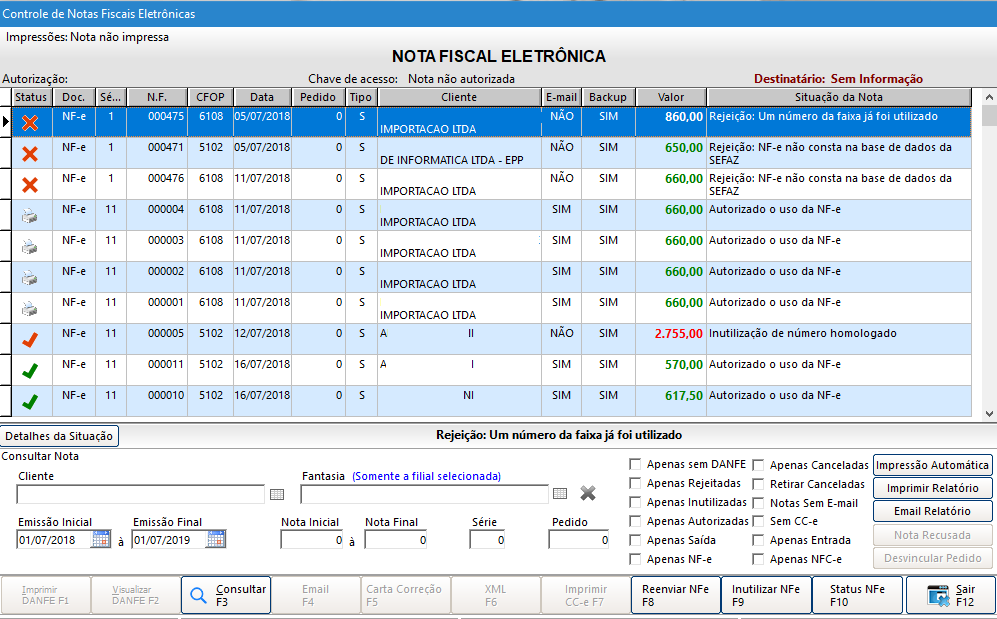
Task: Enable Apenas Entrada checkbox
Action: [758, 540]
